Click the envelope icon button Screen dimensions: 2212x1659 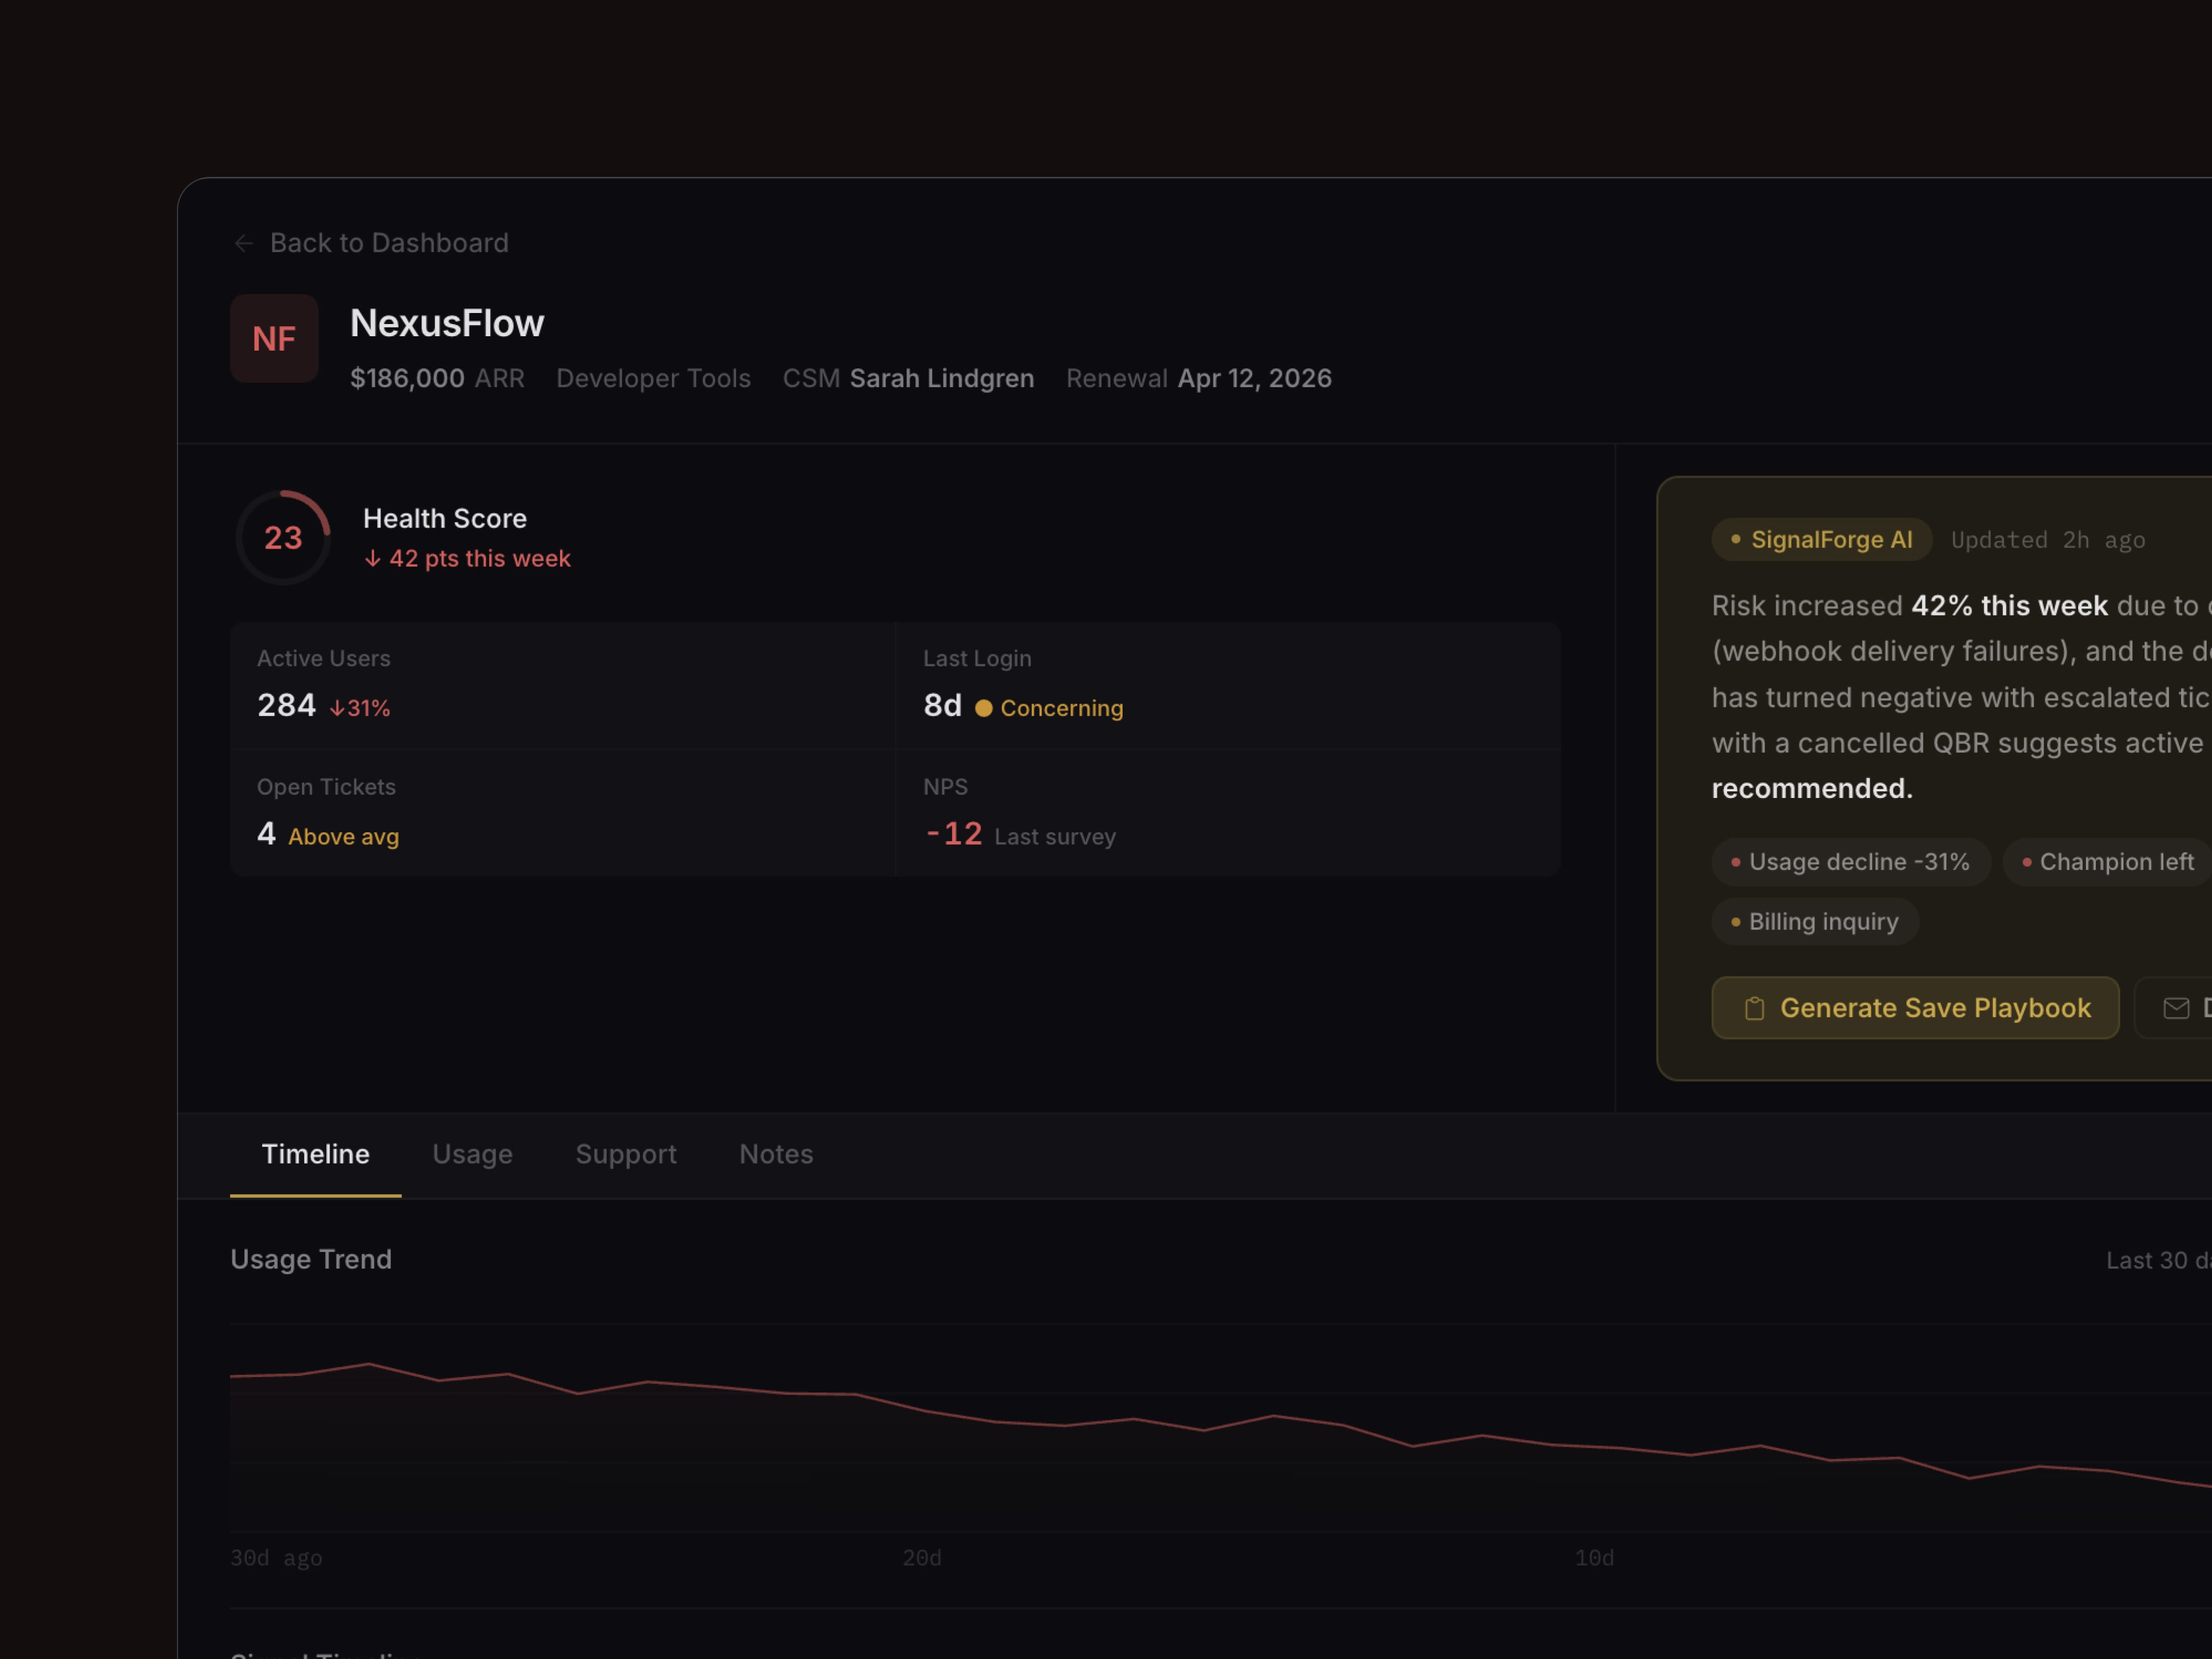(2176, 1008)
